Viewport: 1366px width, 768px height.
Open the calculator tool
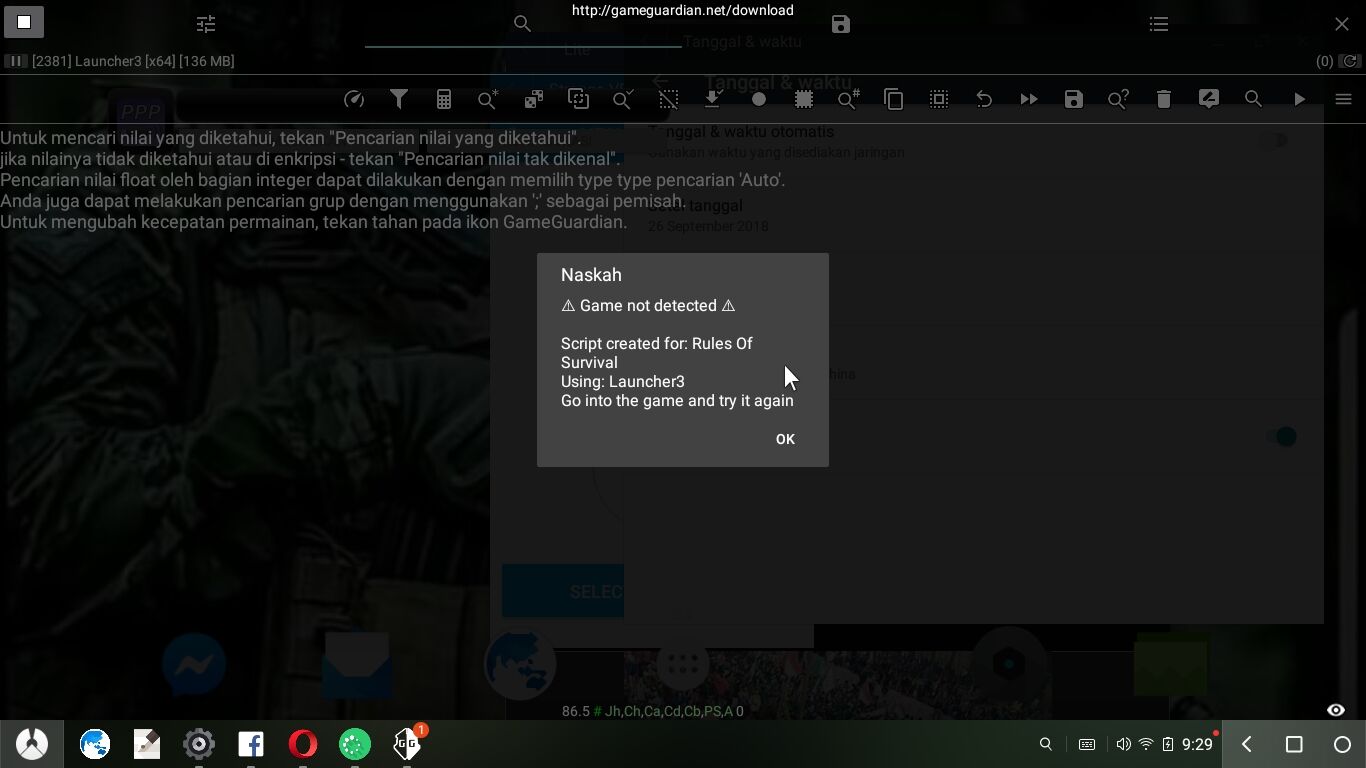point(444,99)
